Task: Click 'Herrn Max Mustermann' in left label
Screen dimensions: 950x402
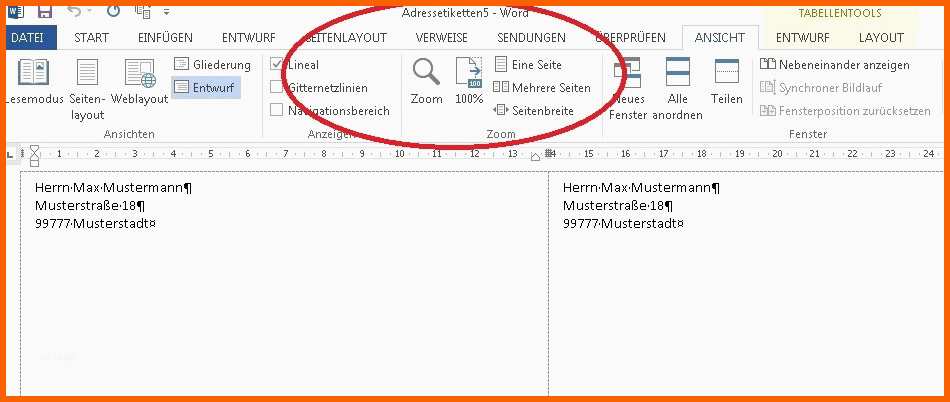Action: point(114,188)
